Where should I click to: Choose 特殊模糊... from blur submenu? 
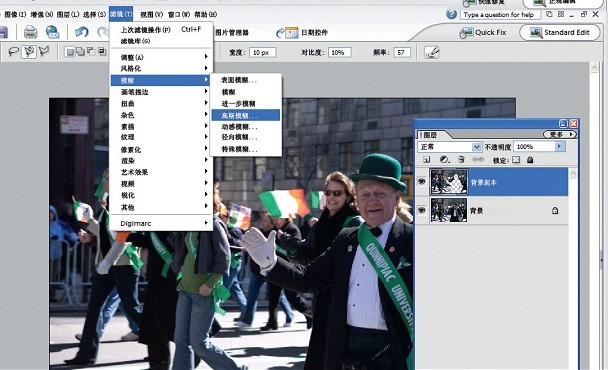[x=245, y=149]
